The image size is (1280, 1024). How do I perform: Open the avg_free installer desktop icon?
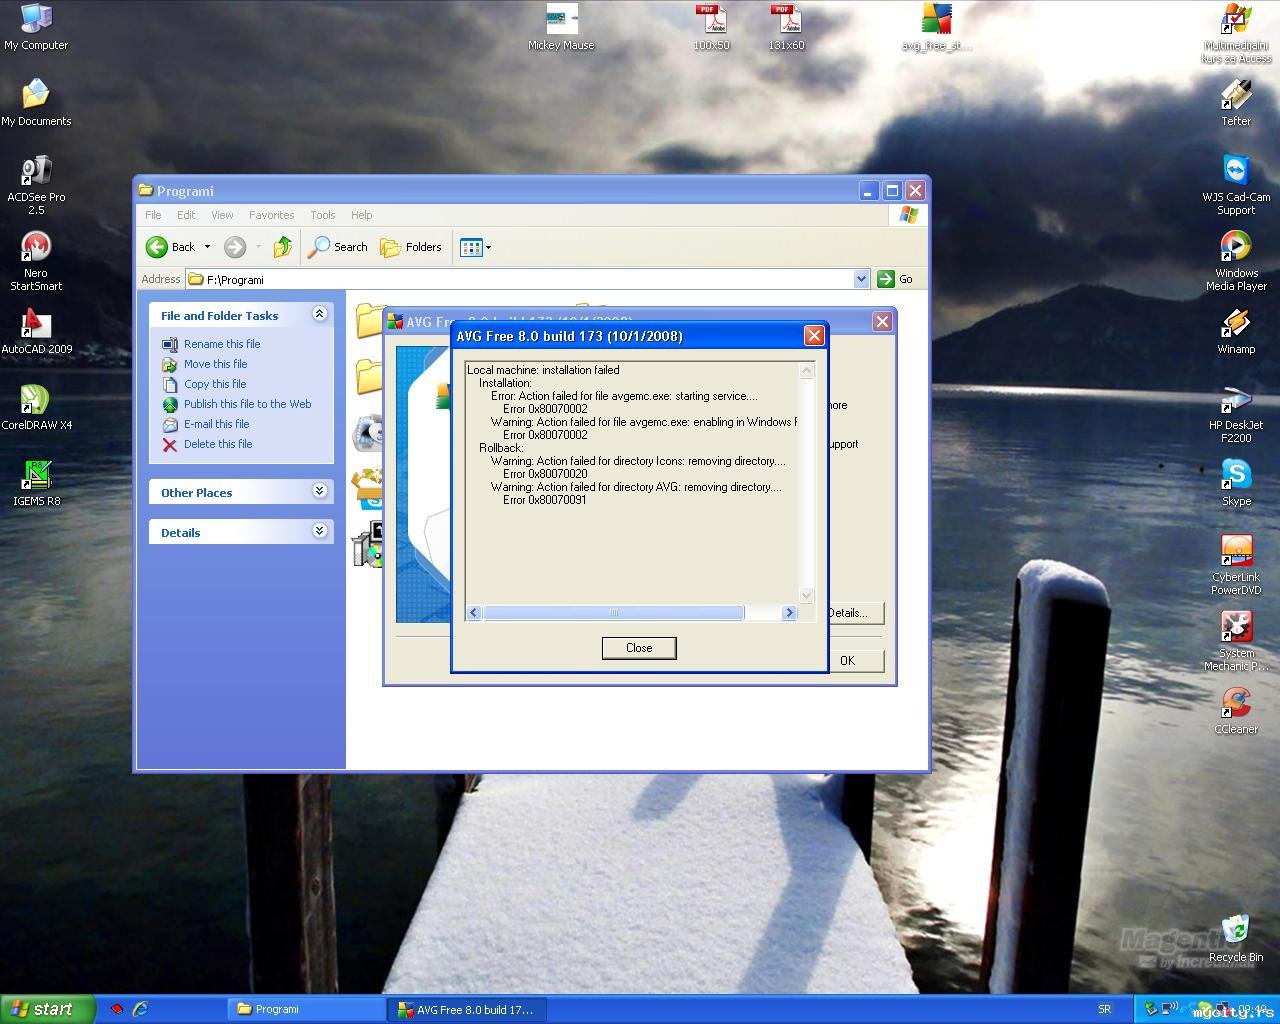pyautogui.click(x=936, y=27)
